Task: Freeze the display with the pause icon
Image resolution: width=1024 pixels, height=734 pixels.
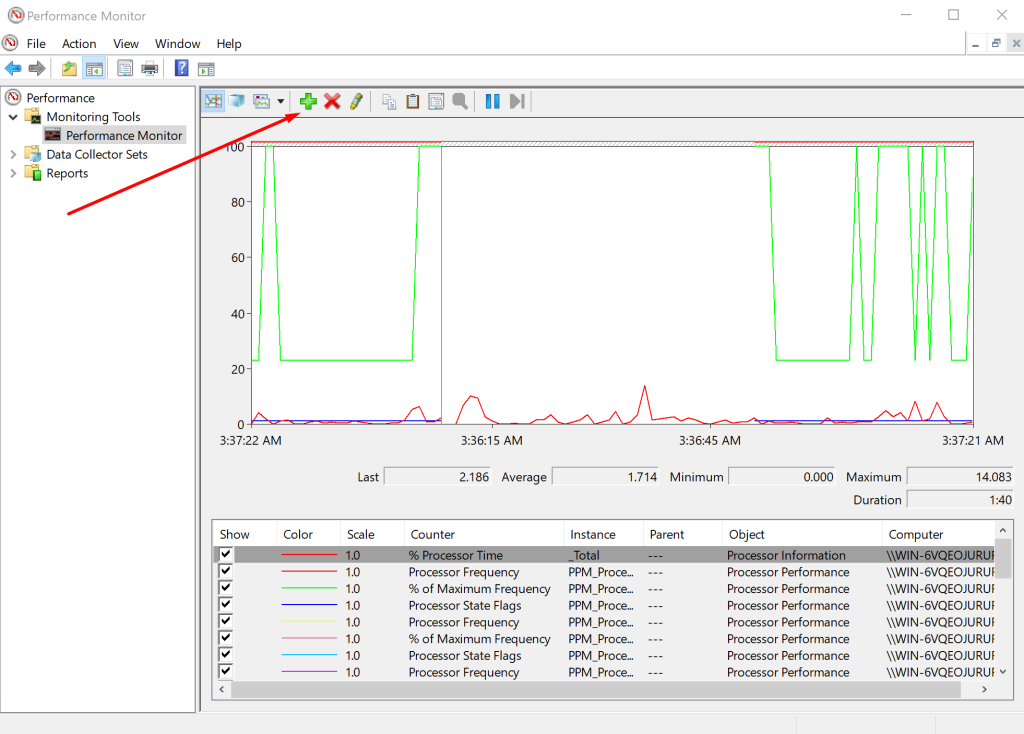Action: coord(492,101)
